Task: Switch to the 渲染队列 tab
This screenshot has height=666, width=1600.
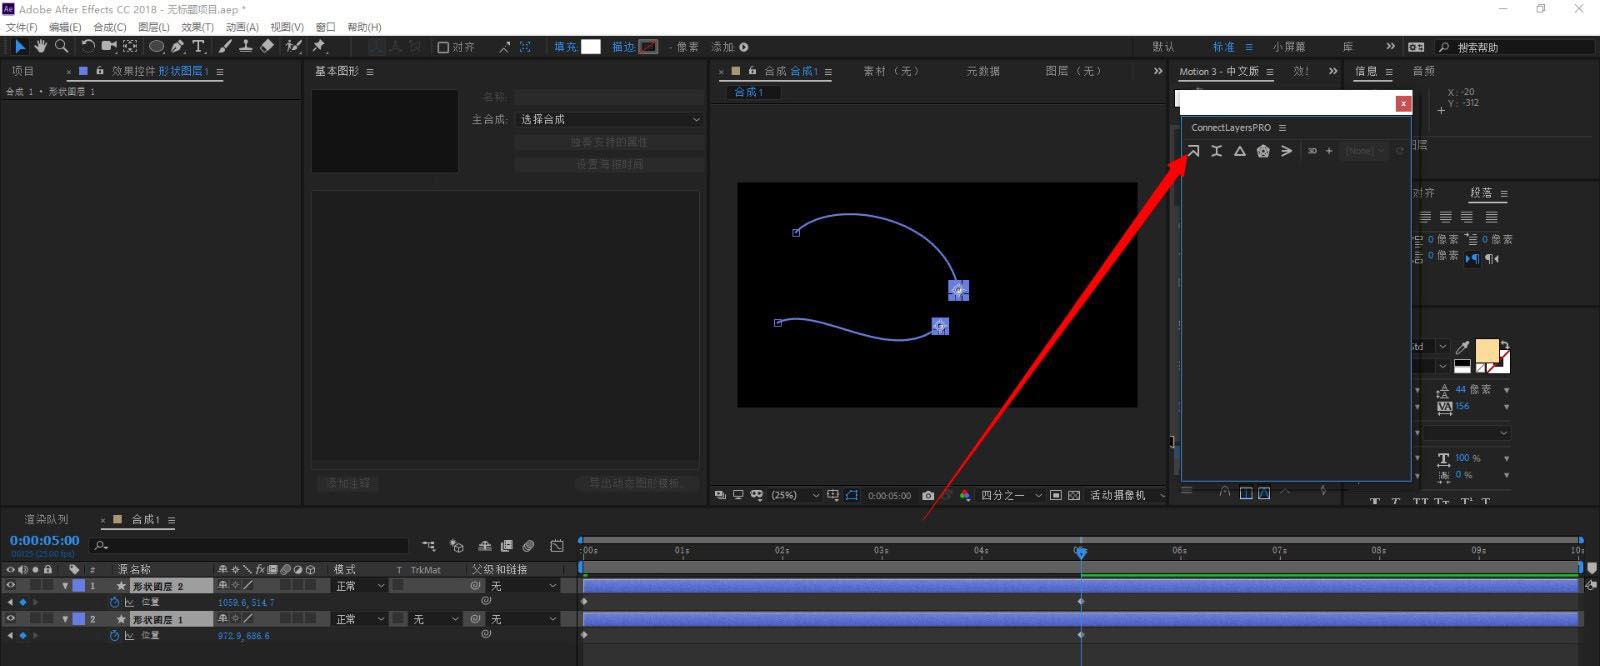Action: point(46,520)
